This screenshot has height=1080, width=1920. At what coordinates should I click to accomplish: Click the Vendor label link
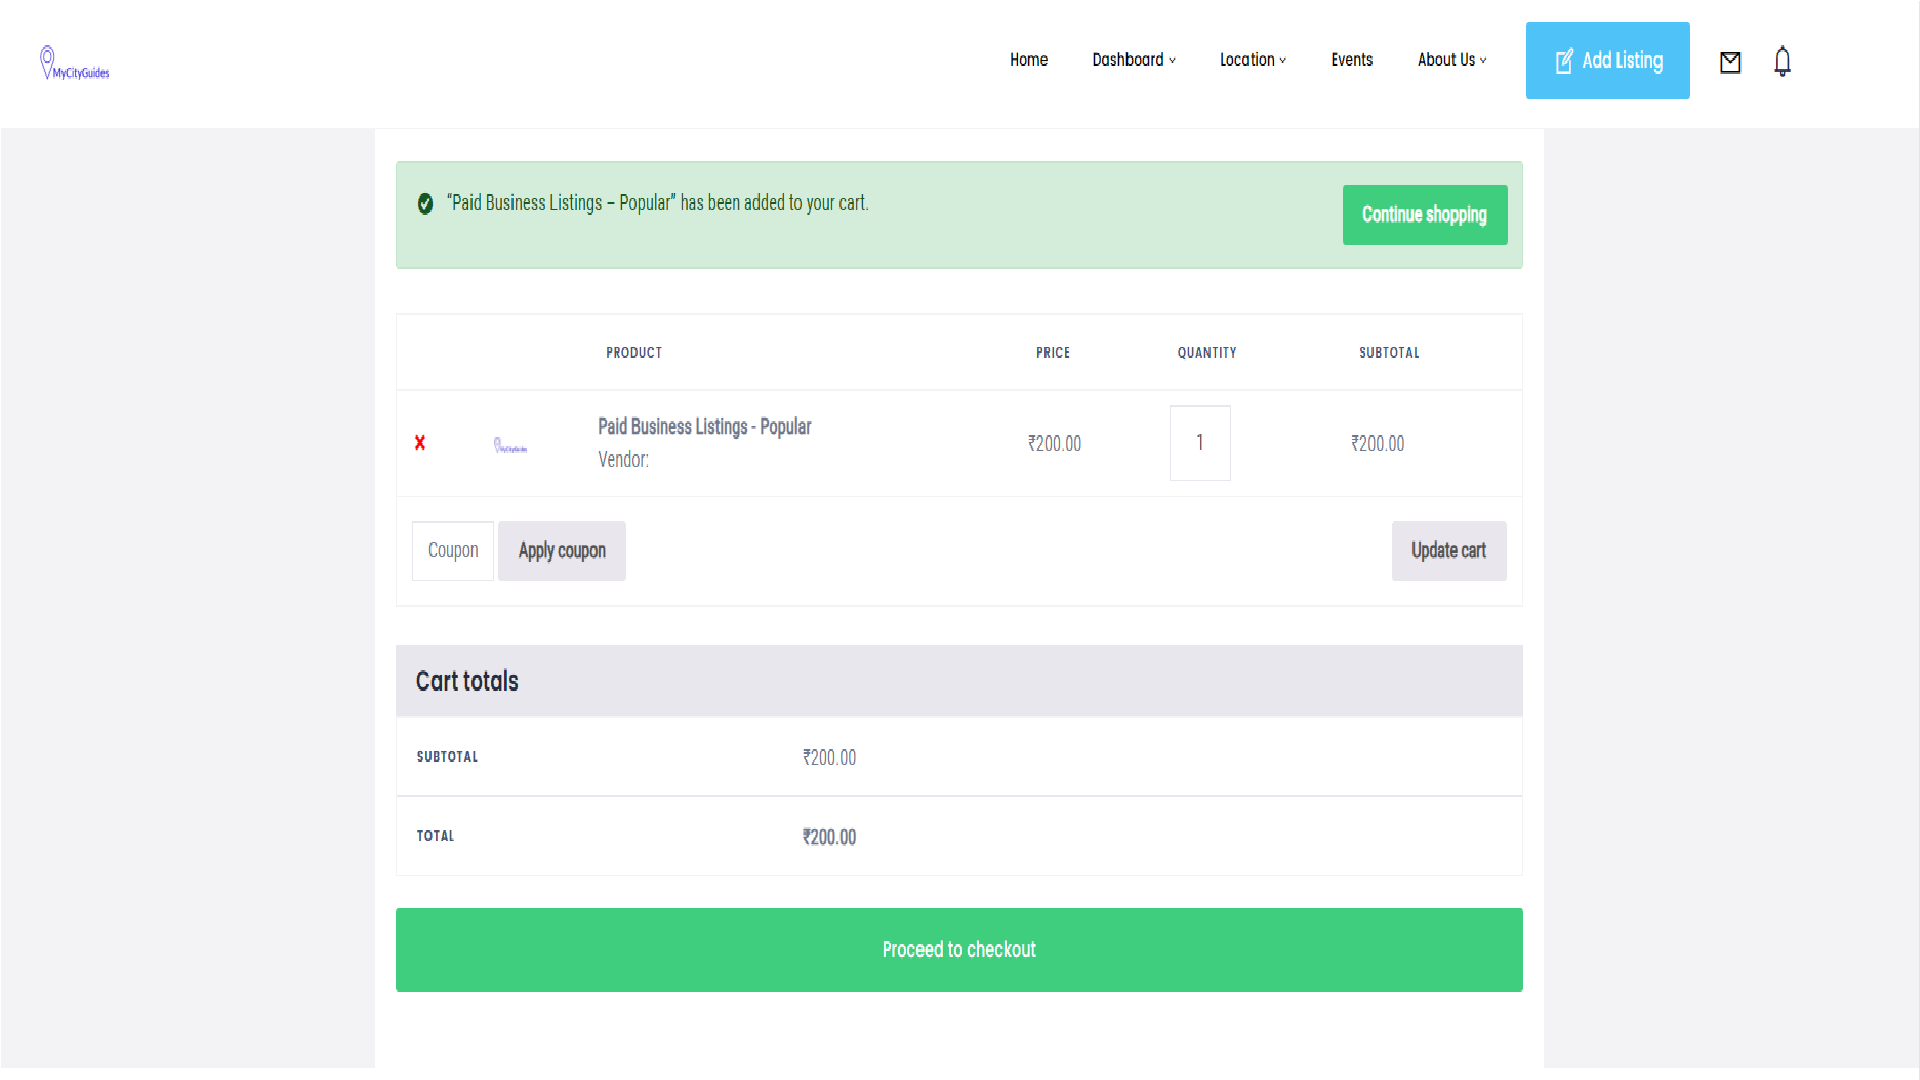click(x=623, y=460)
